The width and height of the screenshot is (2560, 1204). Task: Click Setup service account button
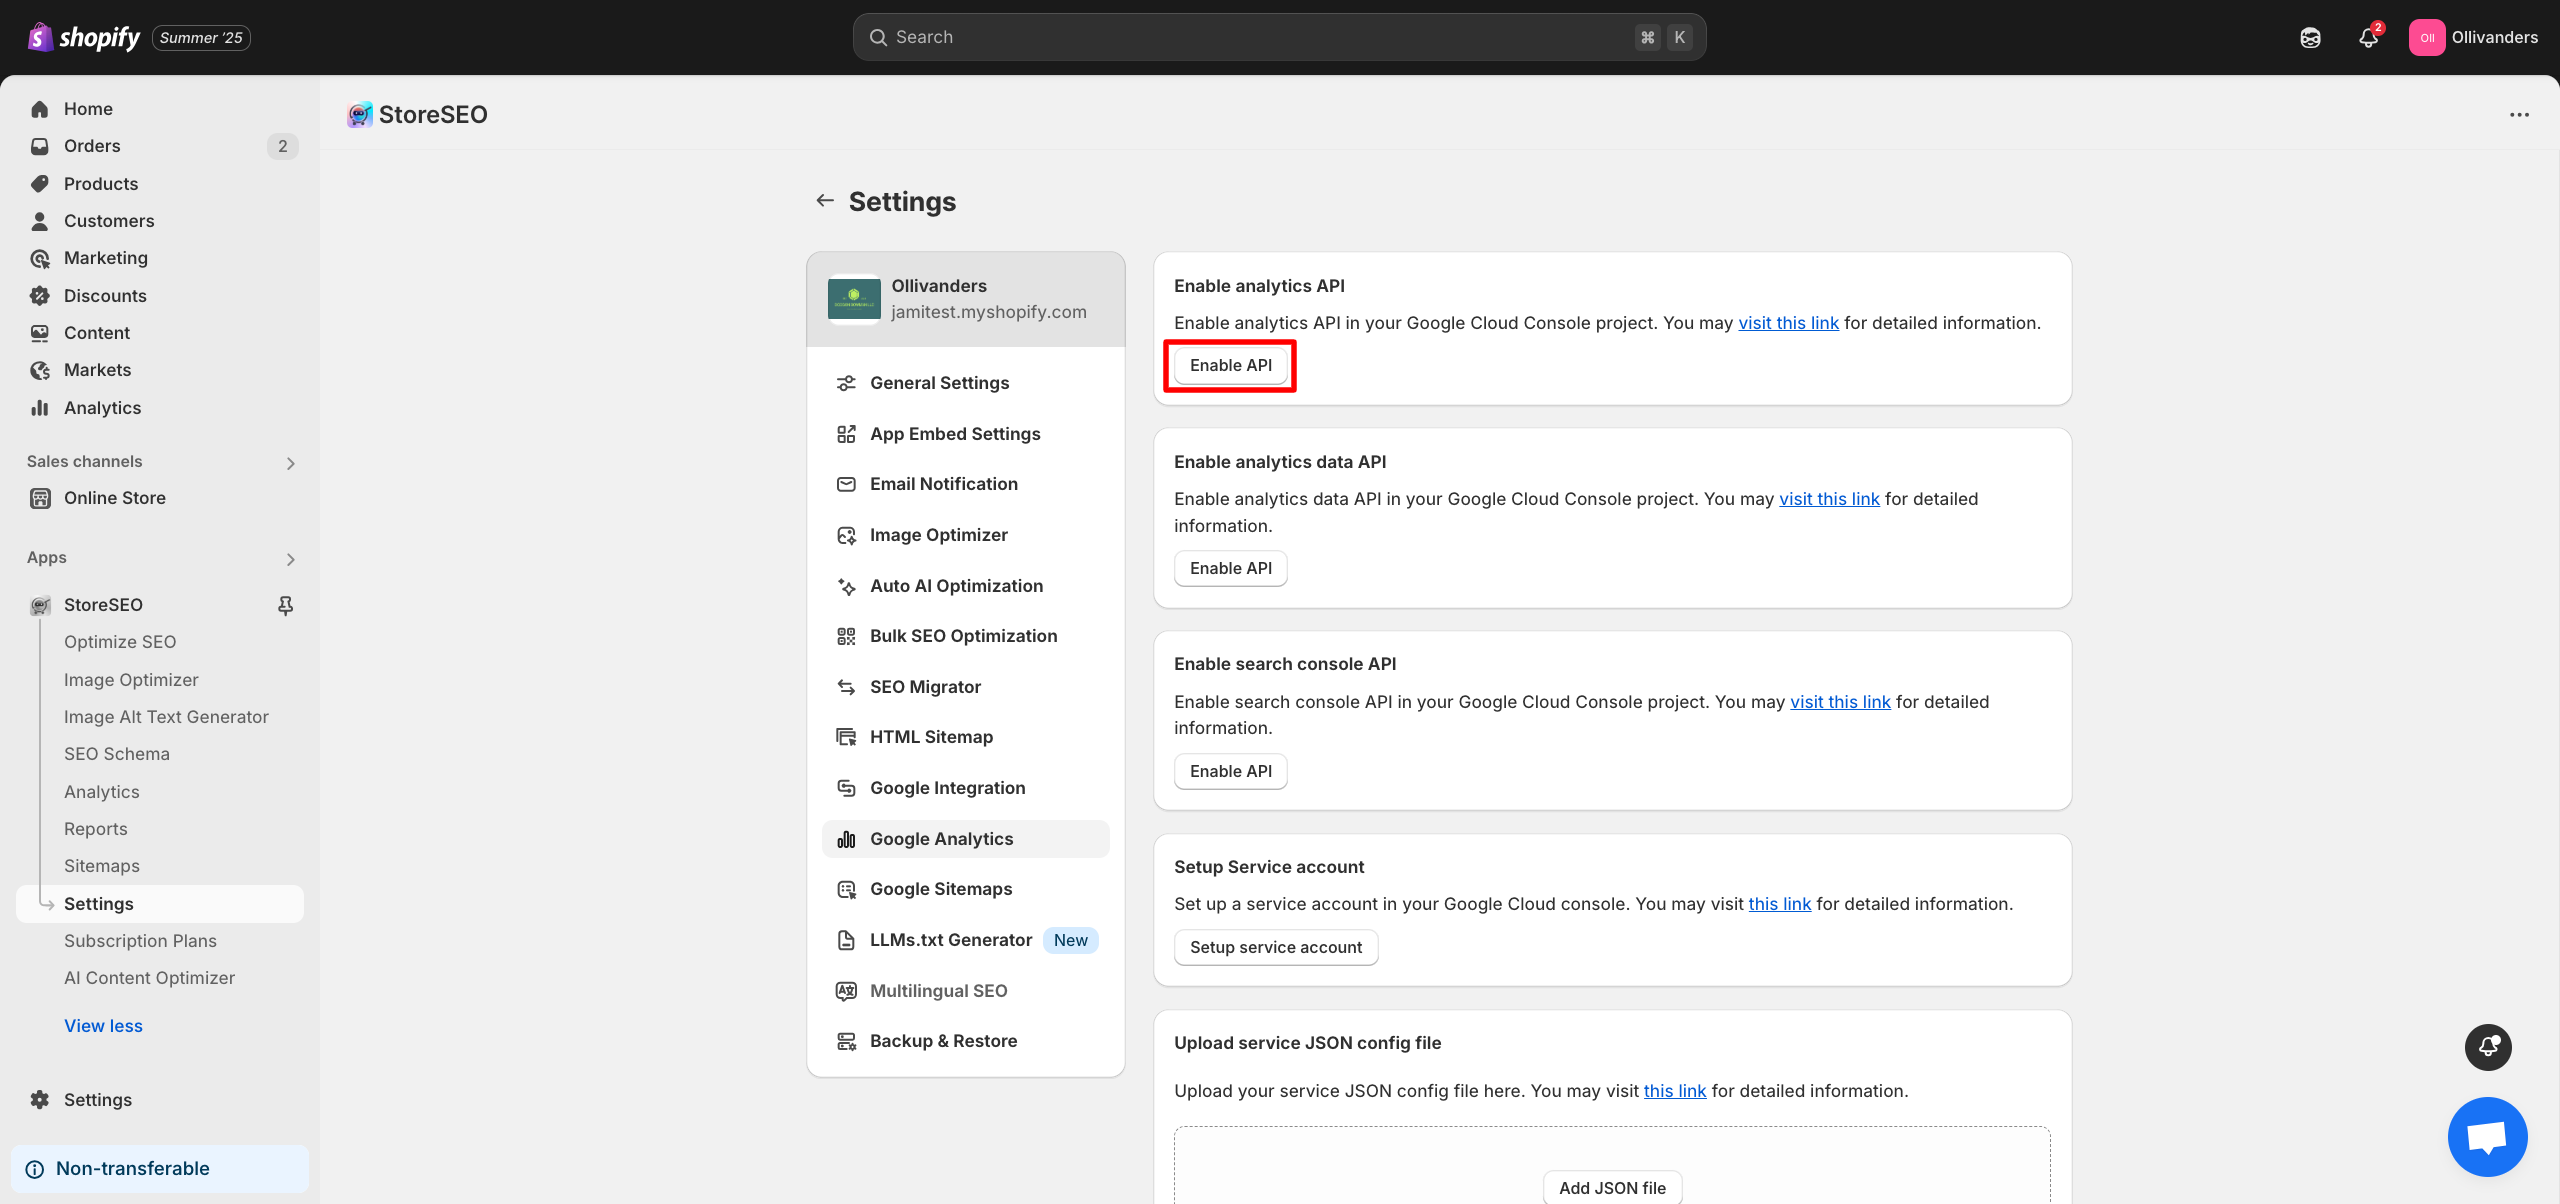click(1276, 947)
